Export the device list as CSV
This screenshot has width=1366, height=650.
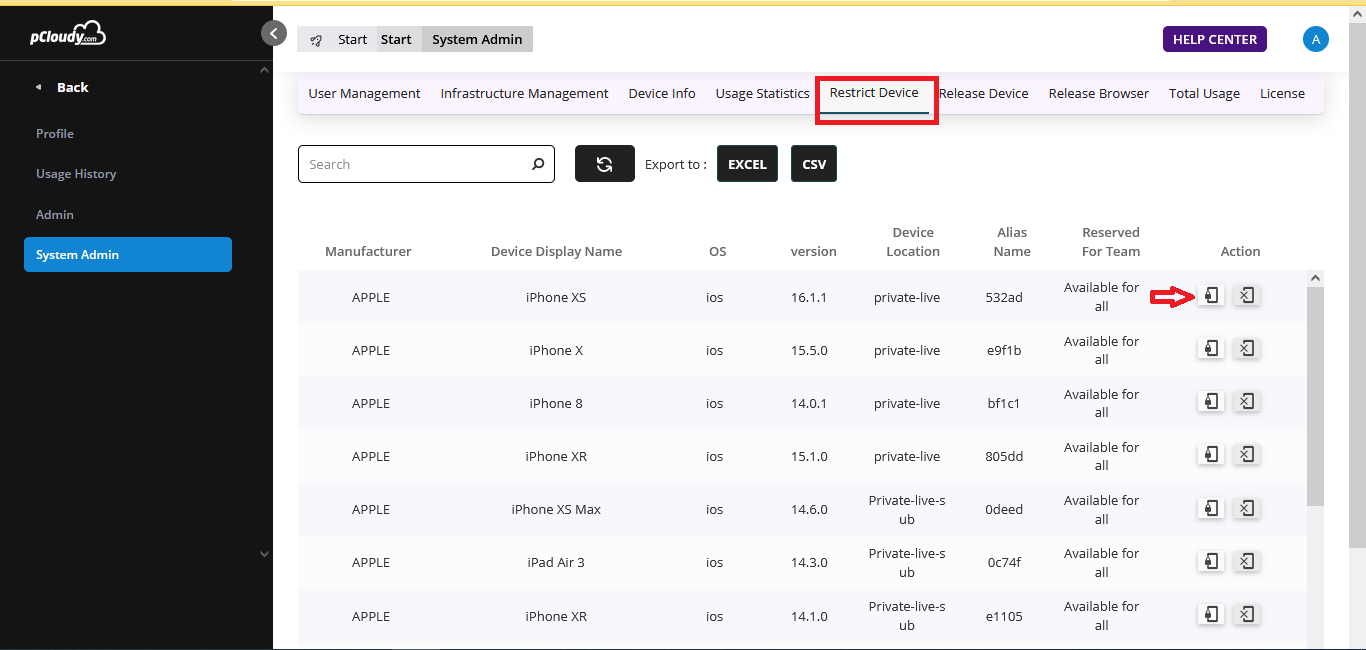tap(814, 164)
